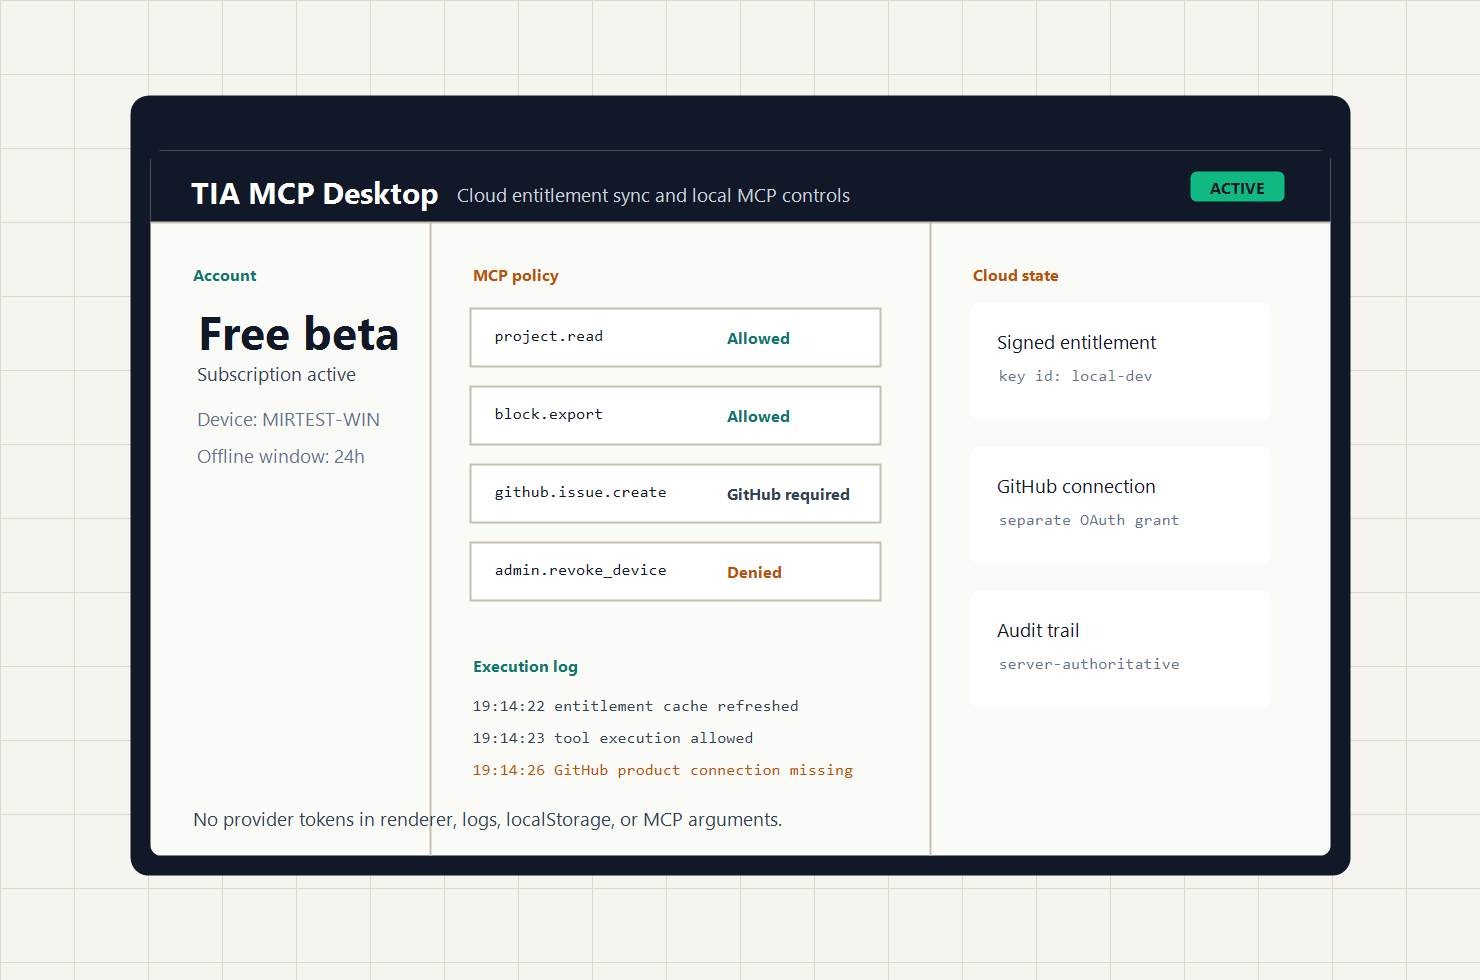
Task: Select the Cloud state heading
Action: (x=1015, y=276)
